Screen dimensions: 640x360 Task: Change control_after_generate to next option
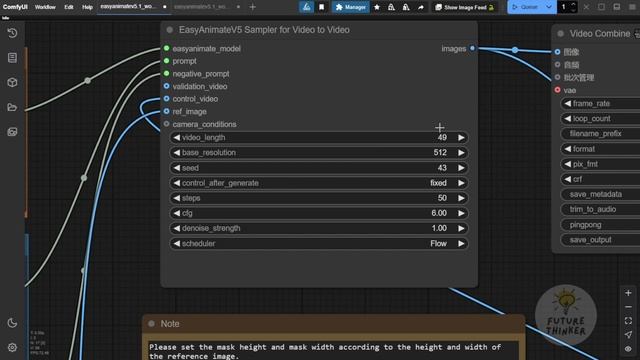pyautogui.click(x=461, y=183)
